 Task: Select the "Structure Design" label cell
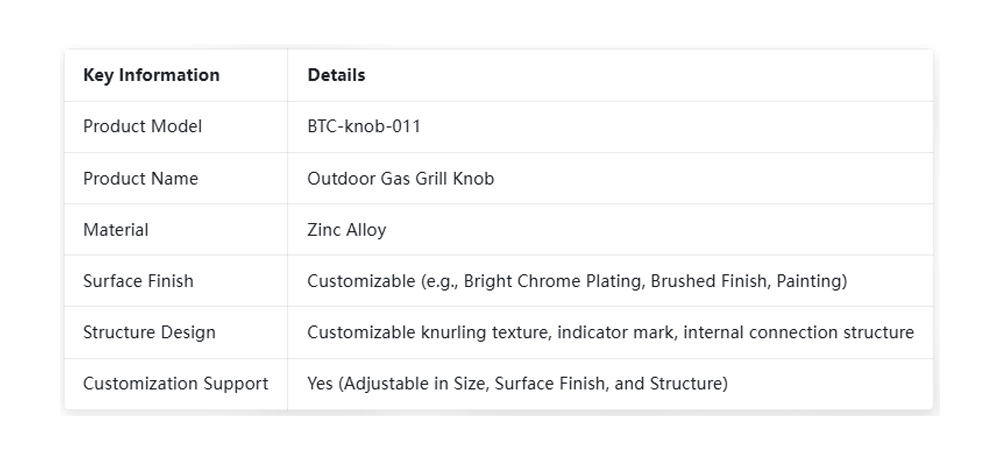pyautogui.click(x=149, y=332)
